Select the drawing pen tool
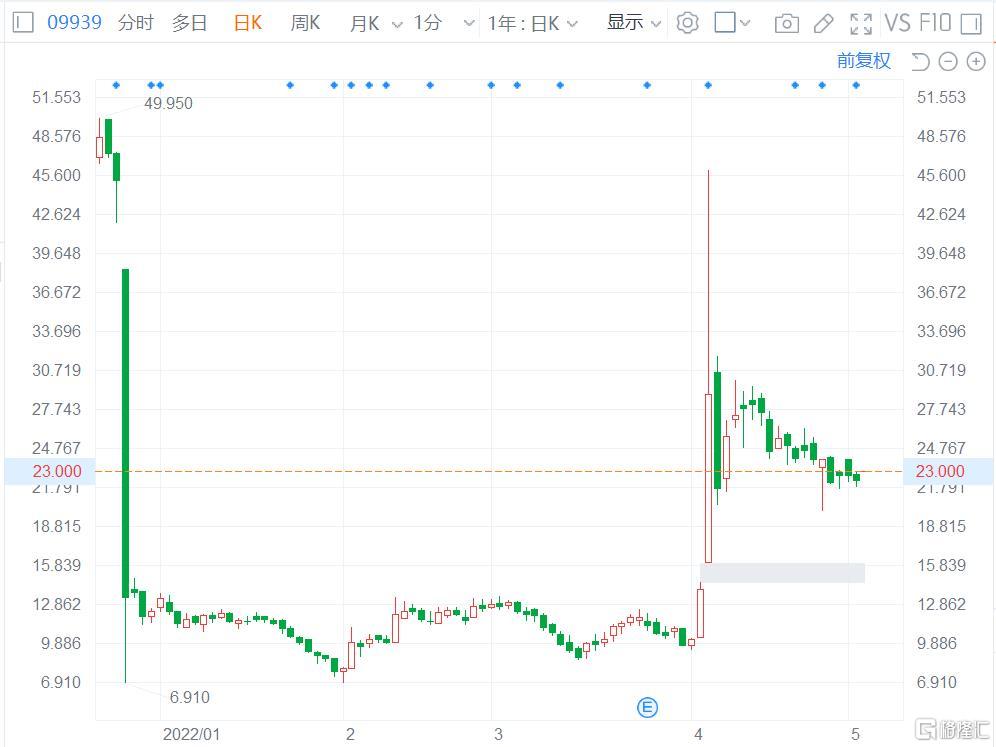The width and height of the screenshot is (996, 747). point(823,22)
